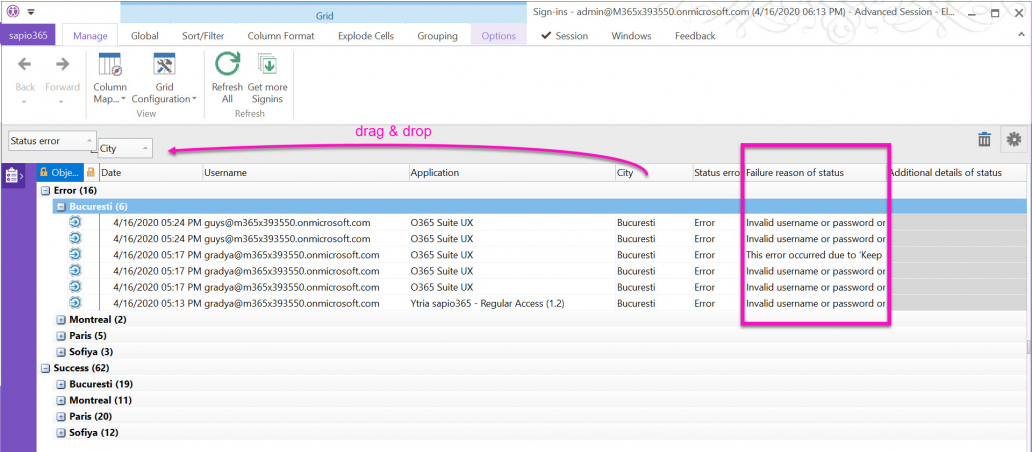This screenshot has height=452, width=1032.
Task: Click the Username column header
Action: (305, 173)
